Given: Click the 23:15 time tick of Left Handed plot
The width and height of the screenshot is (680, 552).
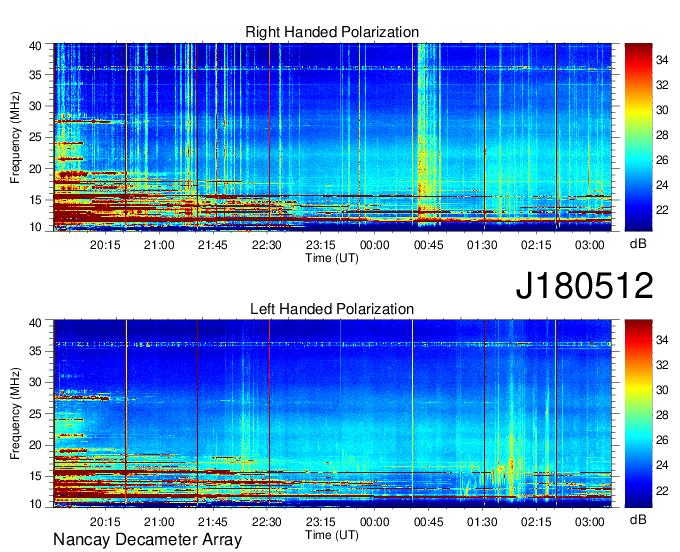Looking at the screenshot, I should tap(320, 522).
